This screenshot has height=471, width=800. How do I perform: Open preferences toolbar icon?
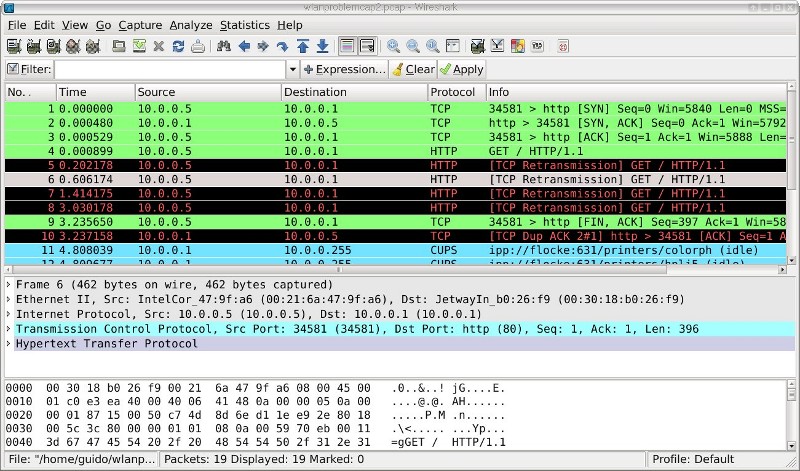point(537,46)
